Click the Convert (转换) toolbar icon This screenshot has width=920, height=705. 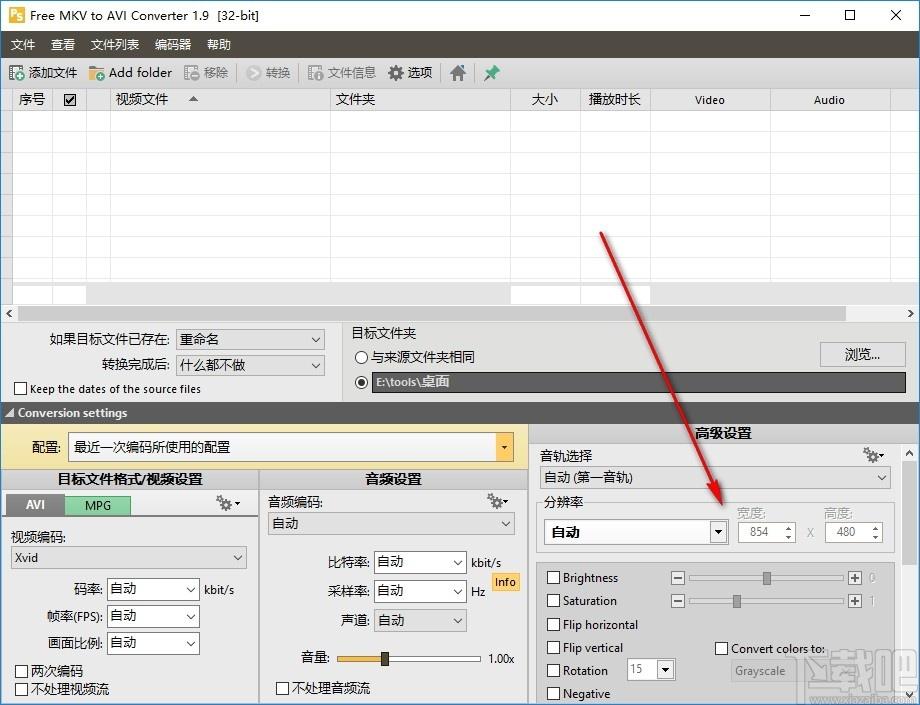253,73
